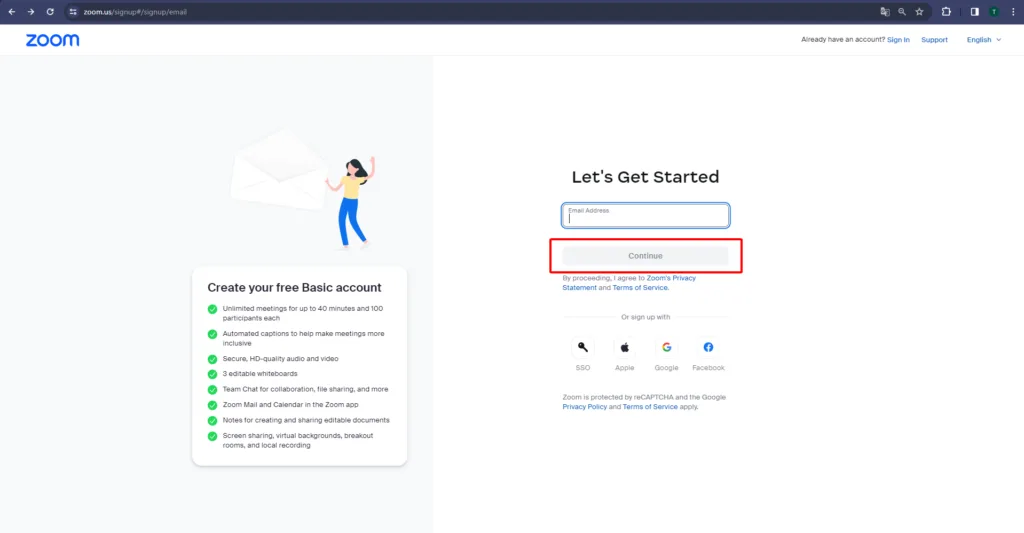This screenshot has width=1024, height=533.
Task: Click the browser forward arrow
Action: pos(31,12)
